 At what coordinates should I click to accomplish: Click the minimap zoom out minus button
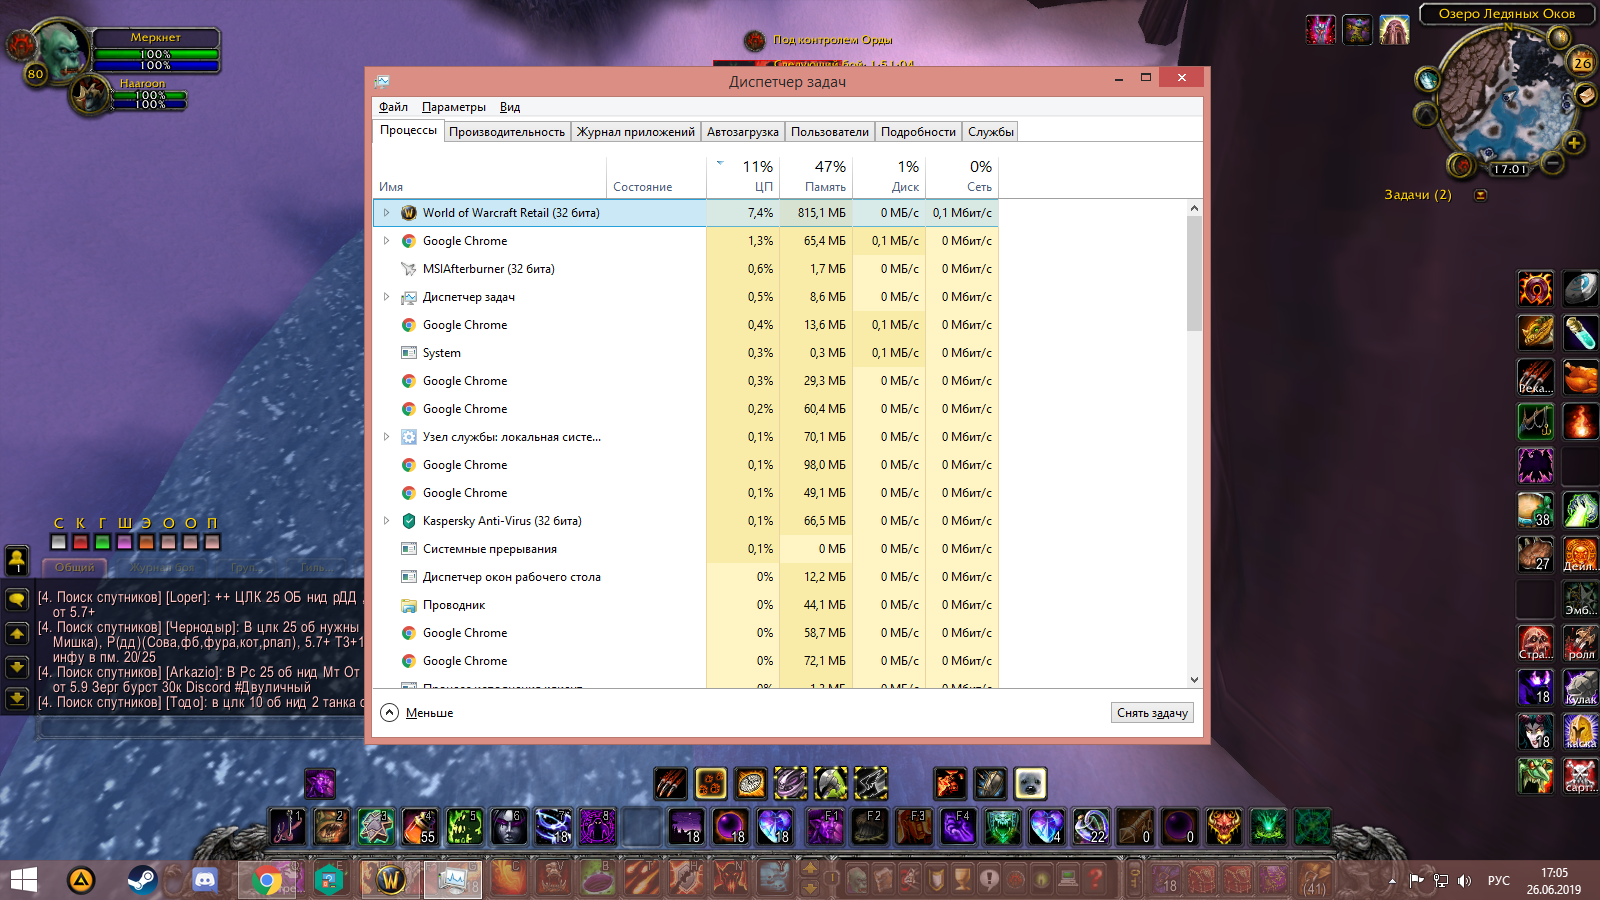[1552, 162]
